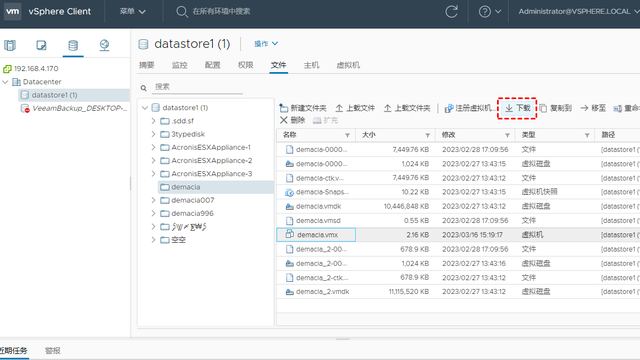Select the demacia_2-ctk file row
The image size is (640, 360).
[x=458, y=278]
